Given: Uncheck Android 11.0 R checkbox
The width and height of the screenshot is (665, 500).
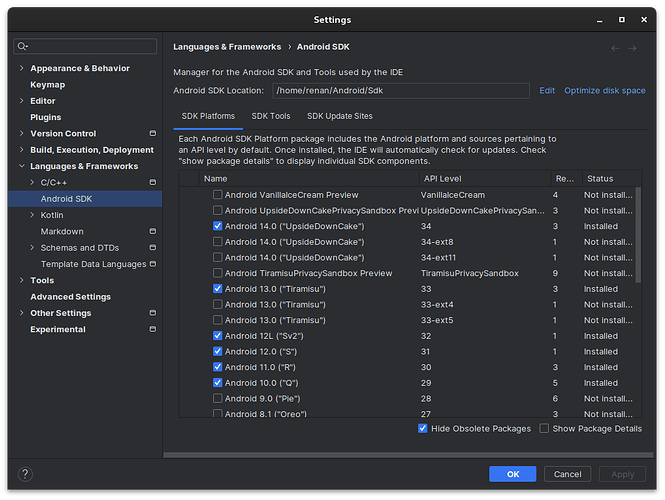Looking at the screenshot, I should [218, 367].
